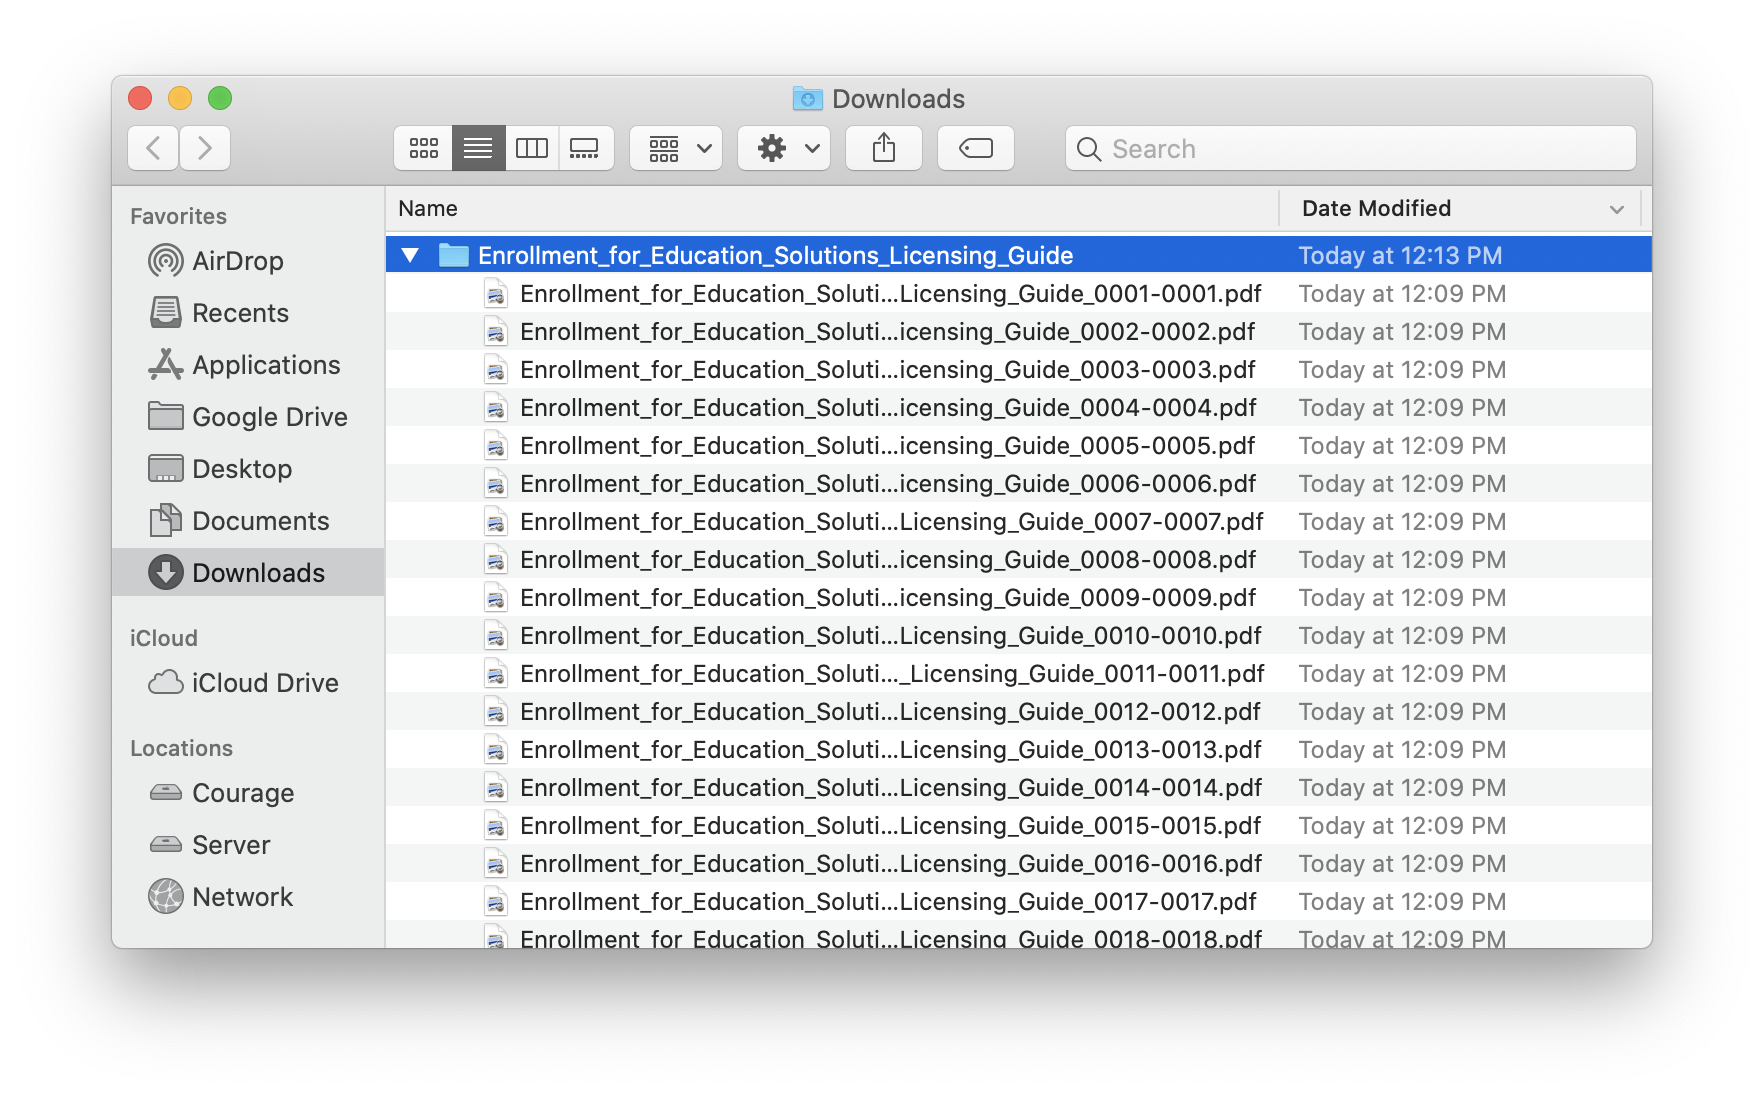The image size is (1764, 1096).
Task: Switch to column view
Action: [531, 149]
